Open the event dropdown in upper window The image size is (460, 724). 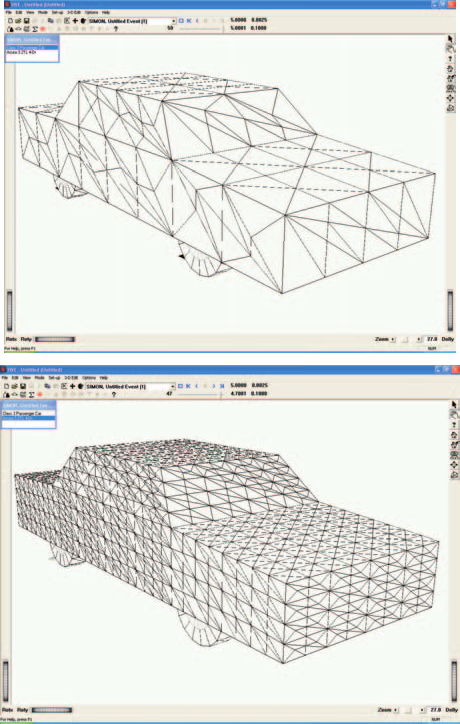click(174, 21)
